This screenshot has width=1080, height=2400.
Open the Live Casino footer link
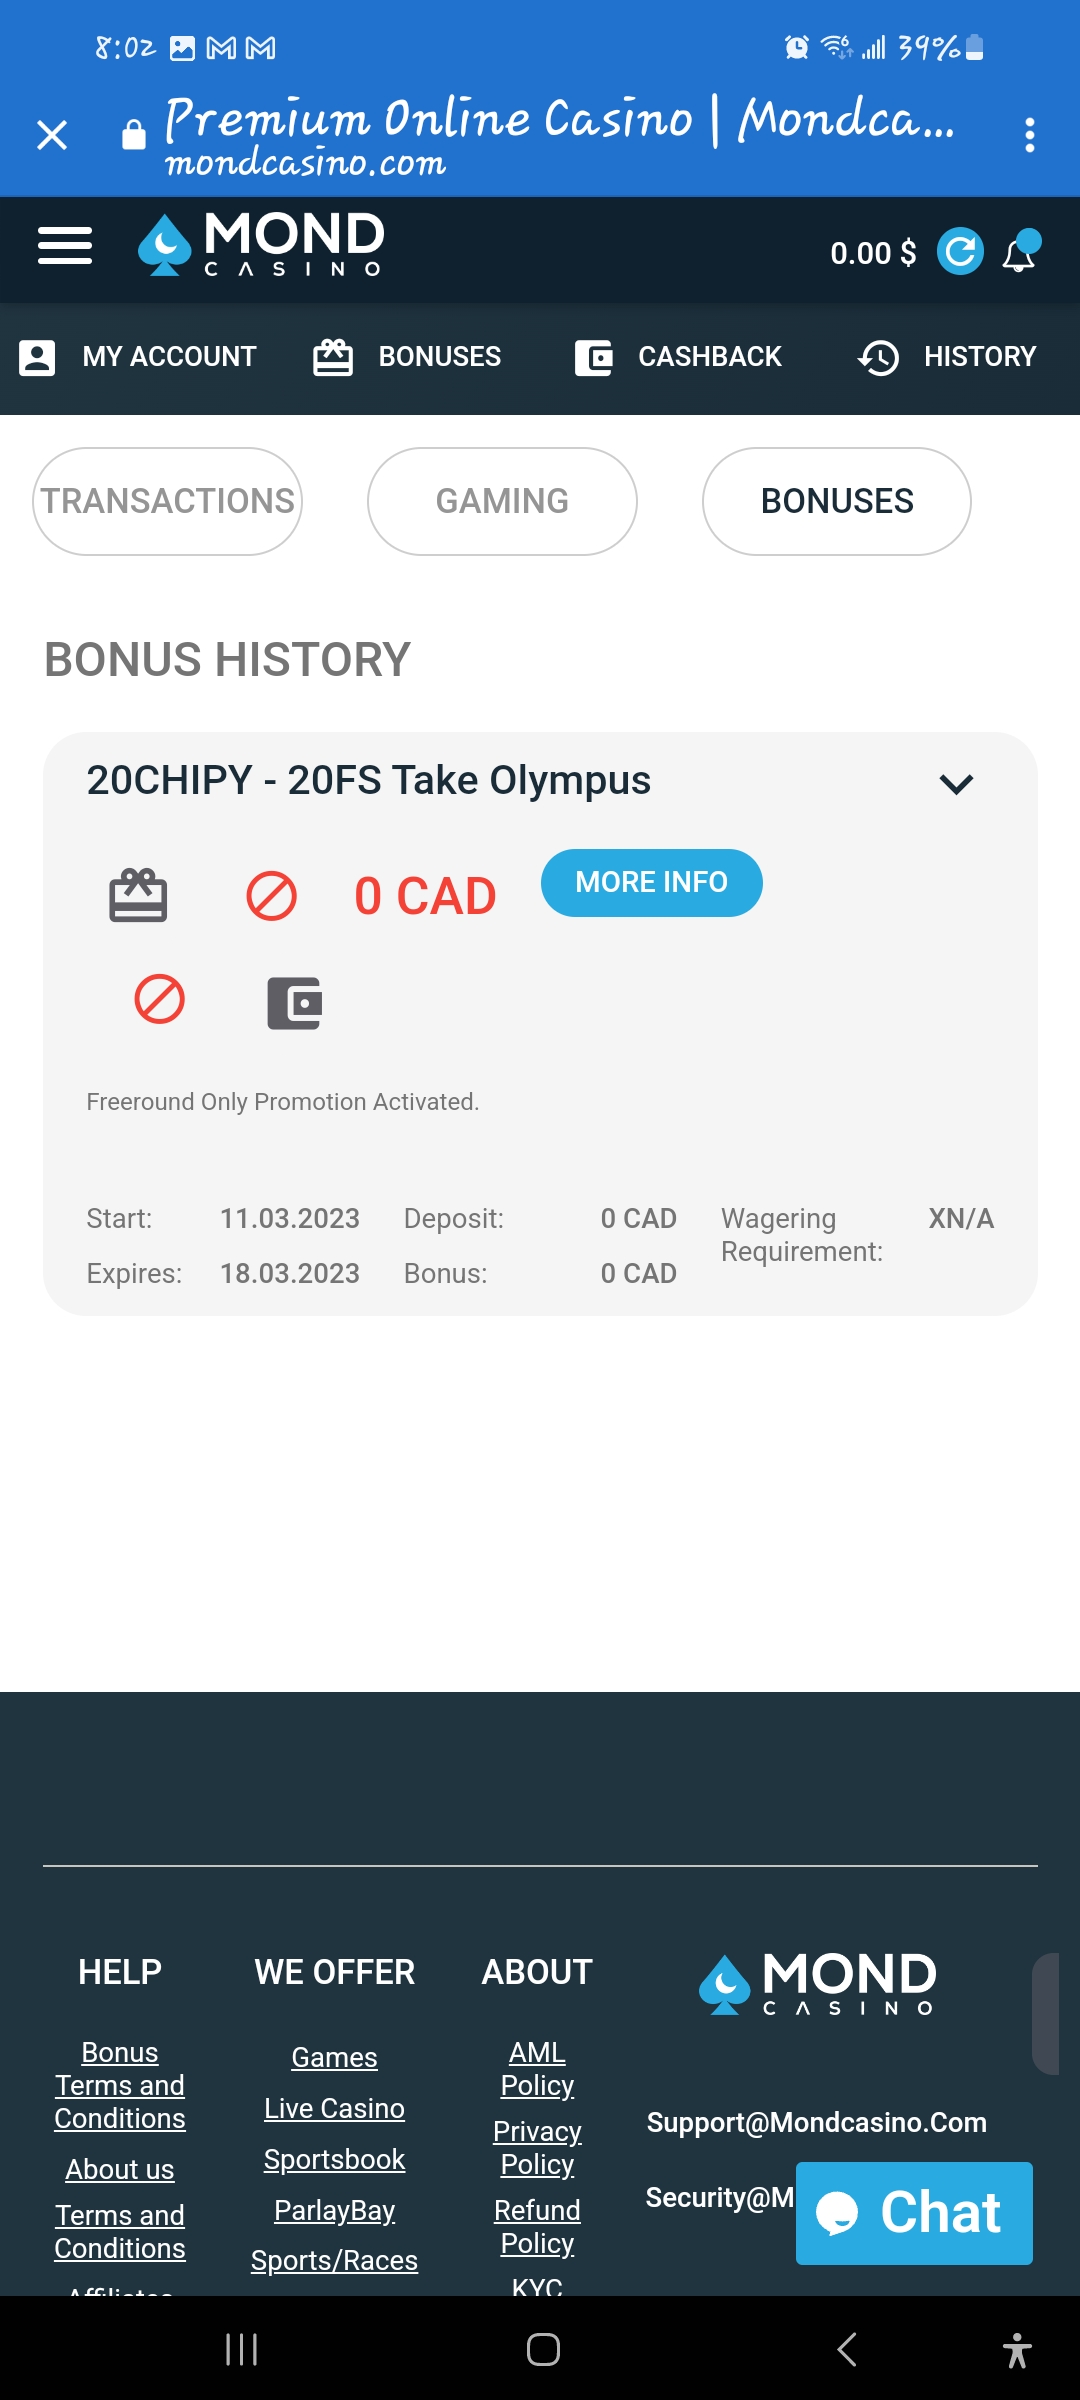tap(334, 2108)
